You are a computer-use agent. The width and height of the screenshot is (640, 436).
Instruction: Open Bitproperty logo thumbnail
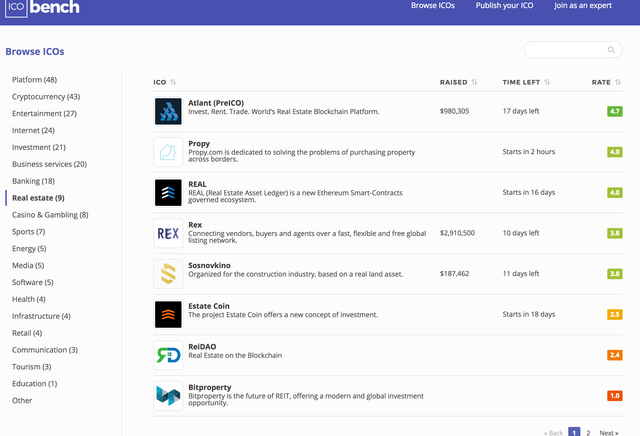click(168, 396)
